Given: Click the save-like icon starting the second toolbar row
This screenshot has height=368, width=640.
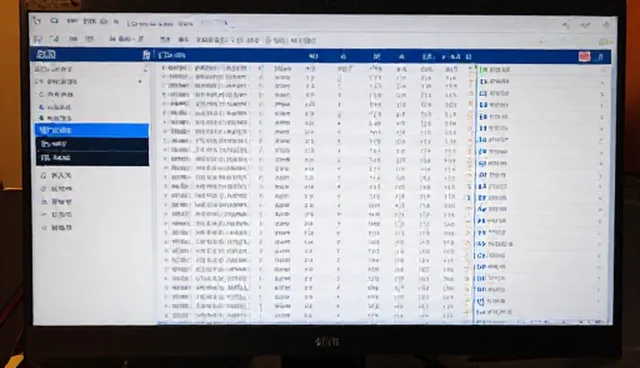Looking at the screenshot, I should [x=38, y=39].
